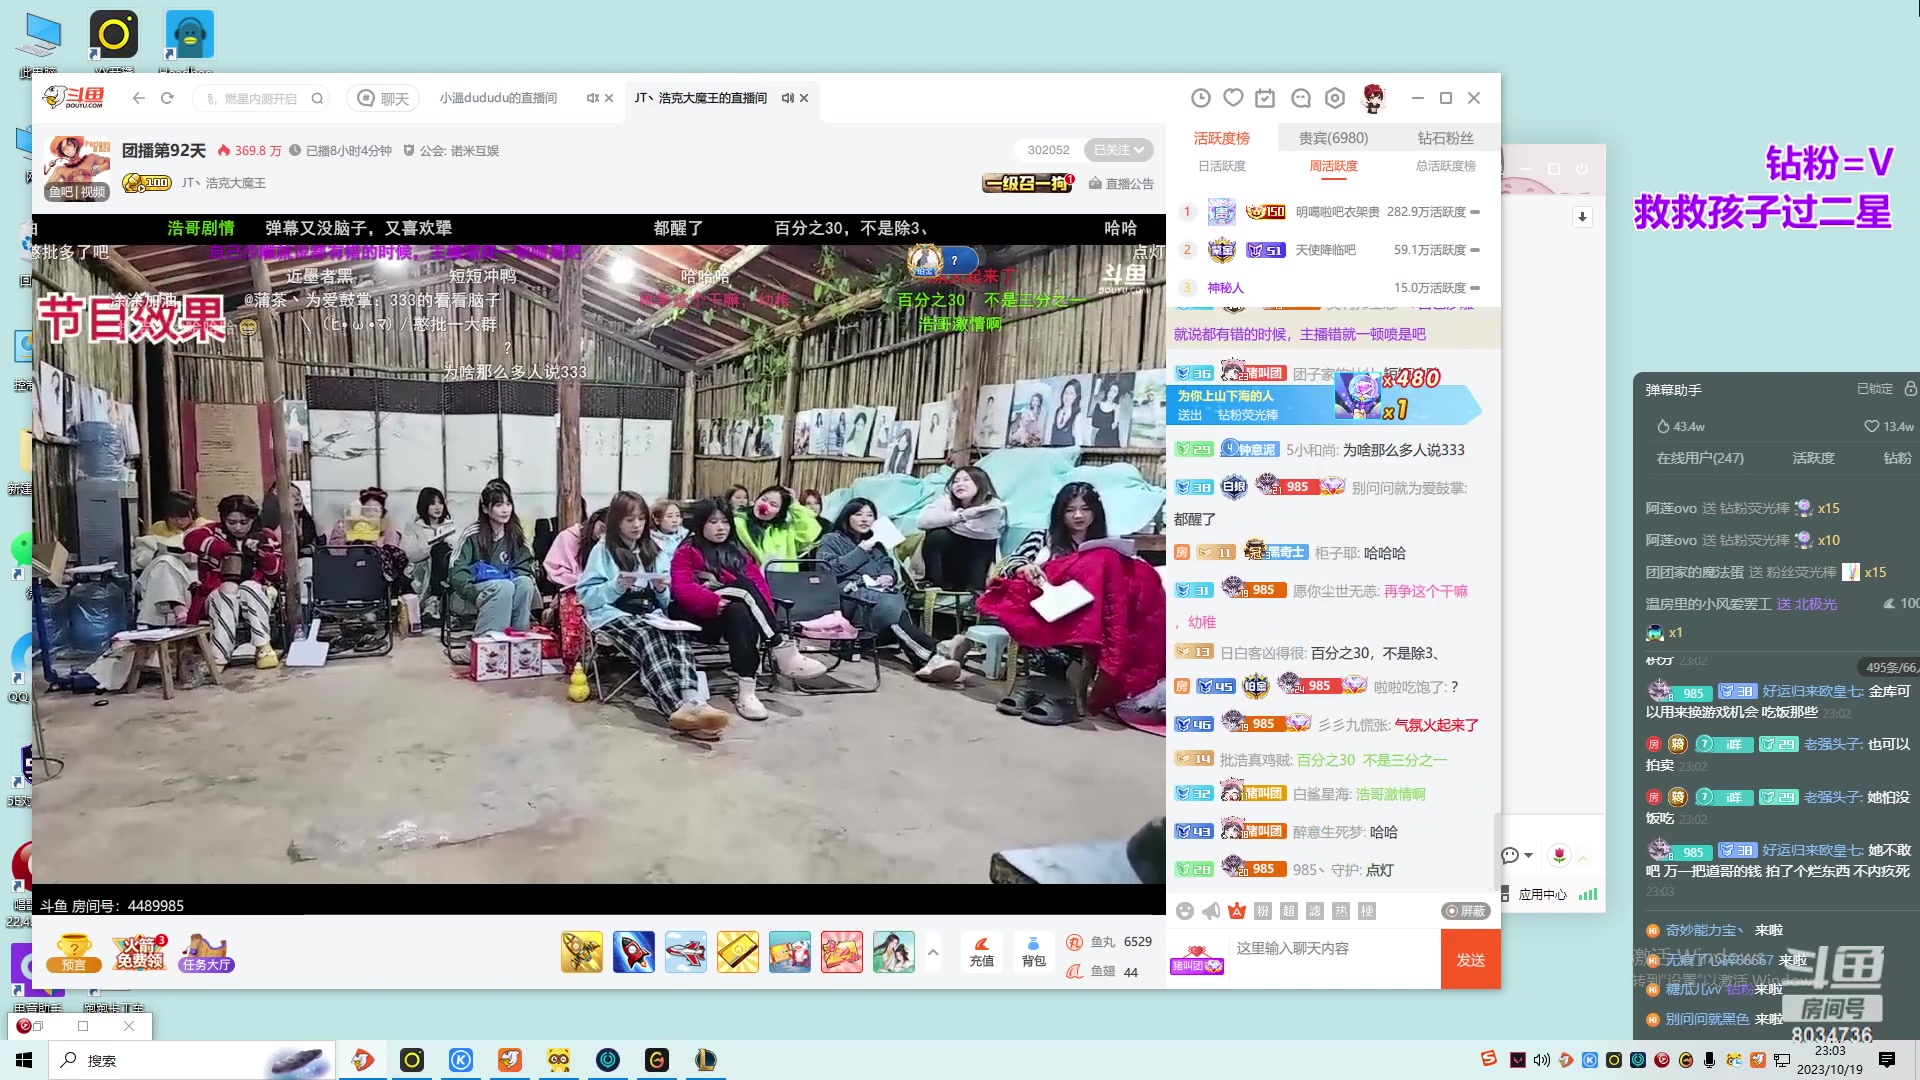Open the messages bubble icon in header
1920x1080 pixels.
pyautogui.click(x=1300, y=98)
